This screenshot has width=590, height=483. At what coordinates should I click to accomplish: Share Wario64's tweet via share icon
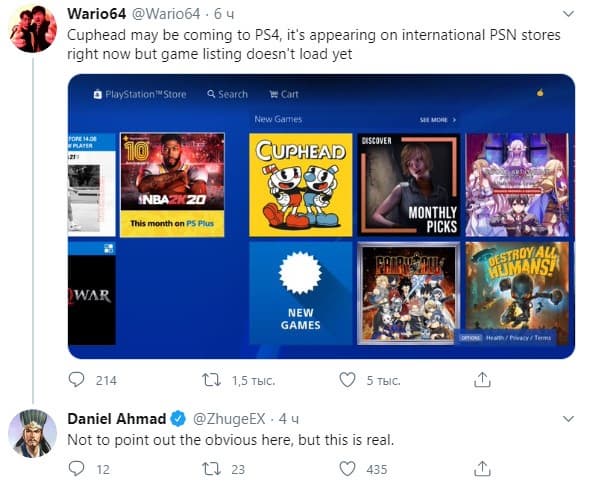point(482,380)
